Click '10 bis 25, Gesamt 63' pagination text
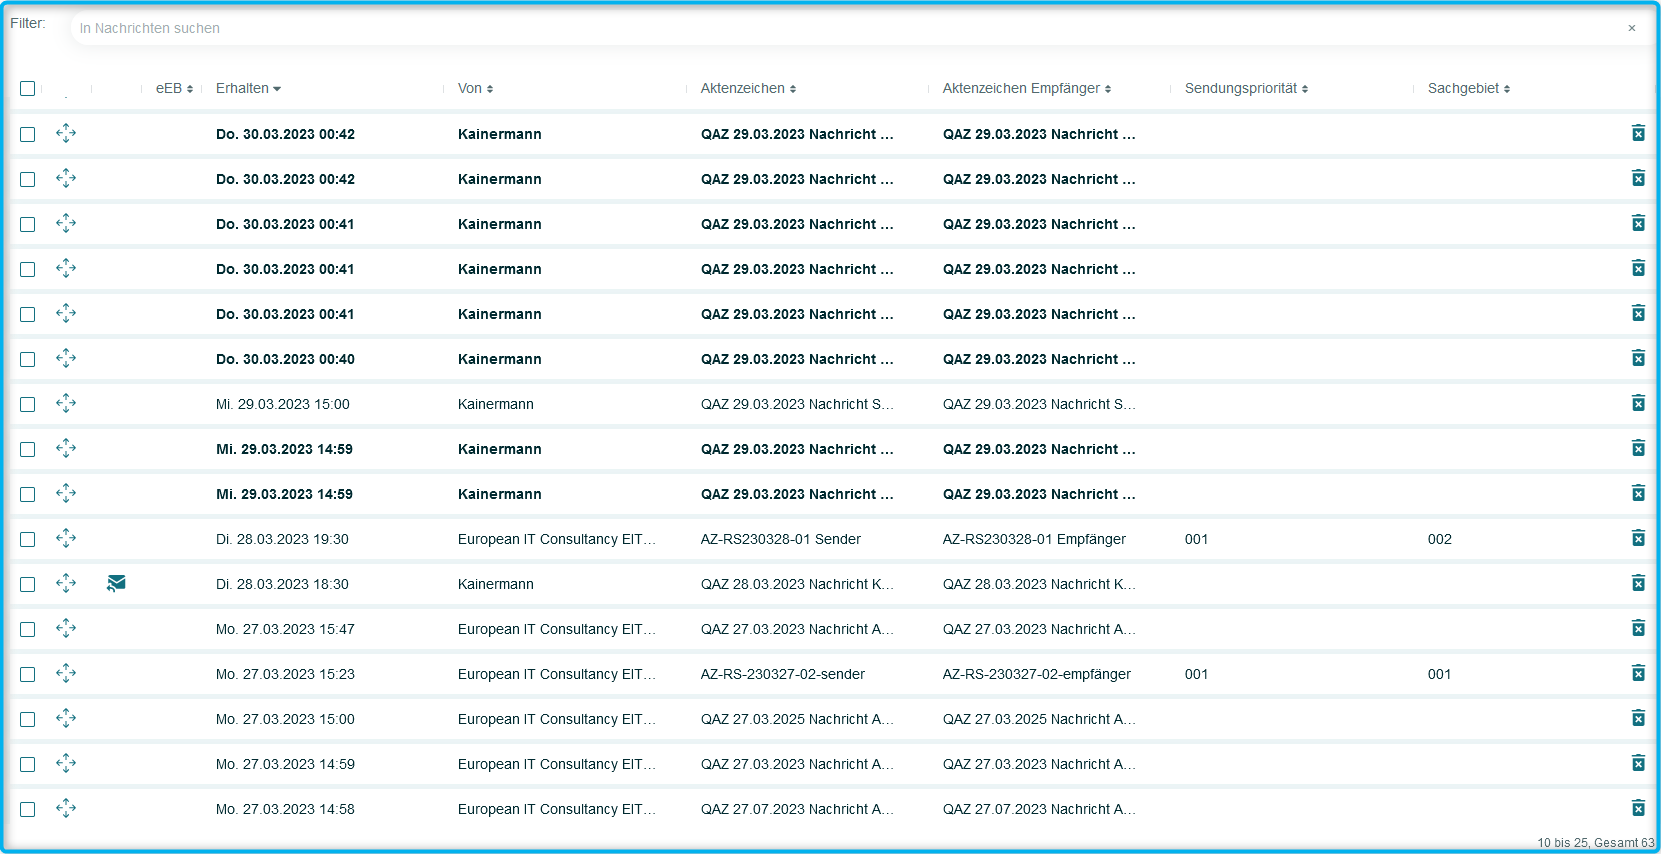 pyautogui.click(x=1595, y=843)
